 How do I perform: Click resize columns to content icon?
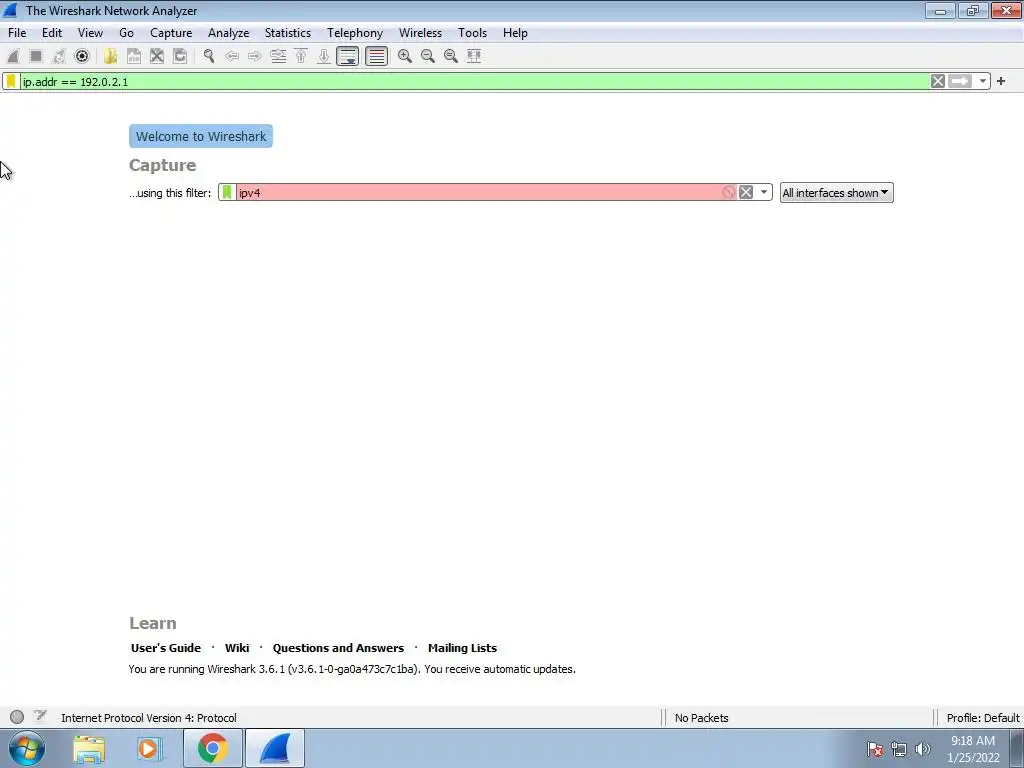(x=474, y=56)
